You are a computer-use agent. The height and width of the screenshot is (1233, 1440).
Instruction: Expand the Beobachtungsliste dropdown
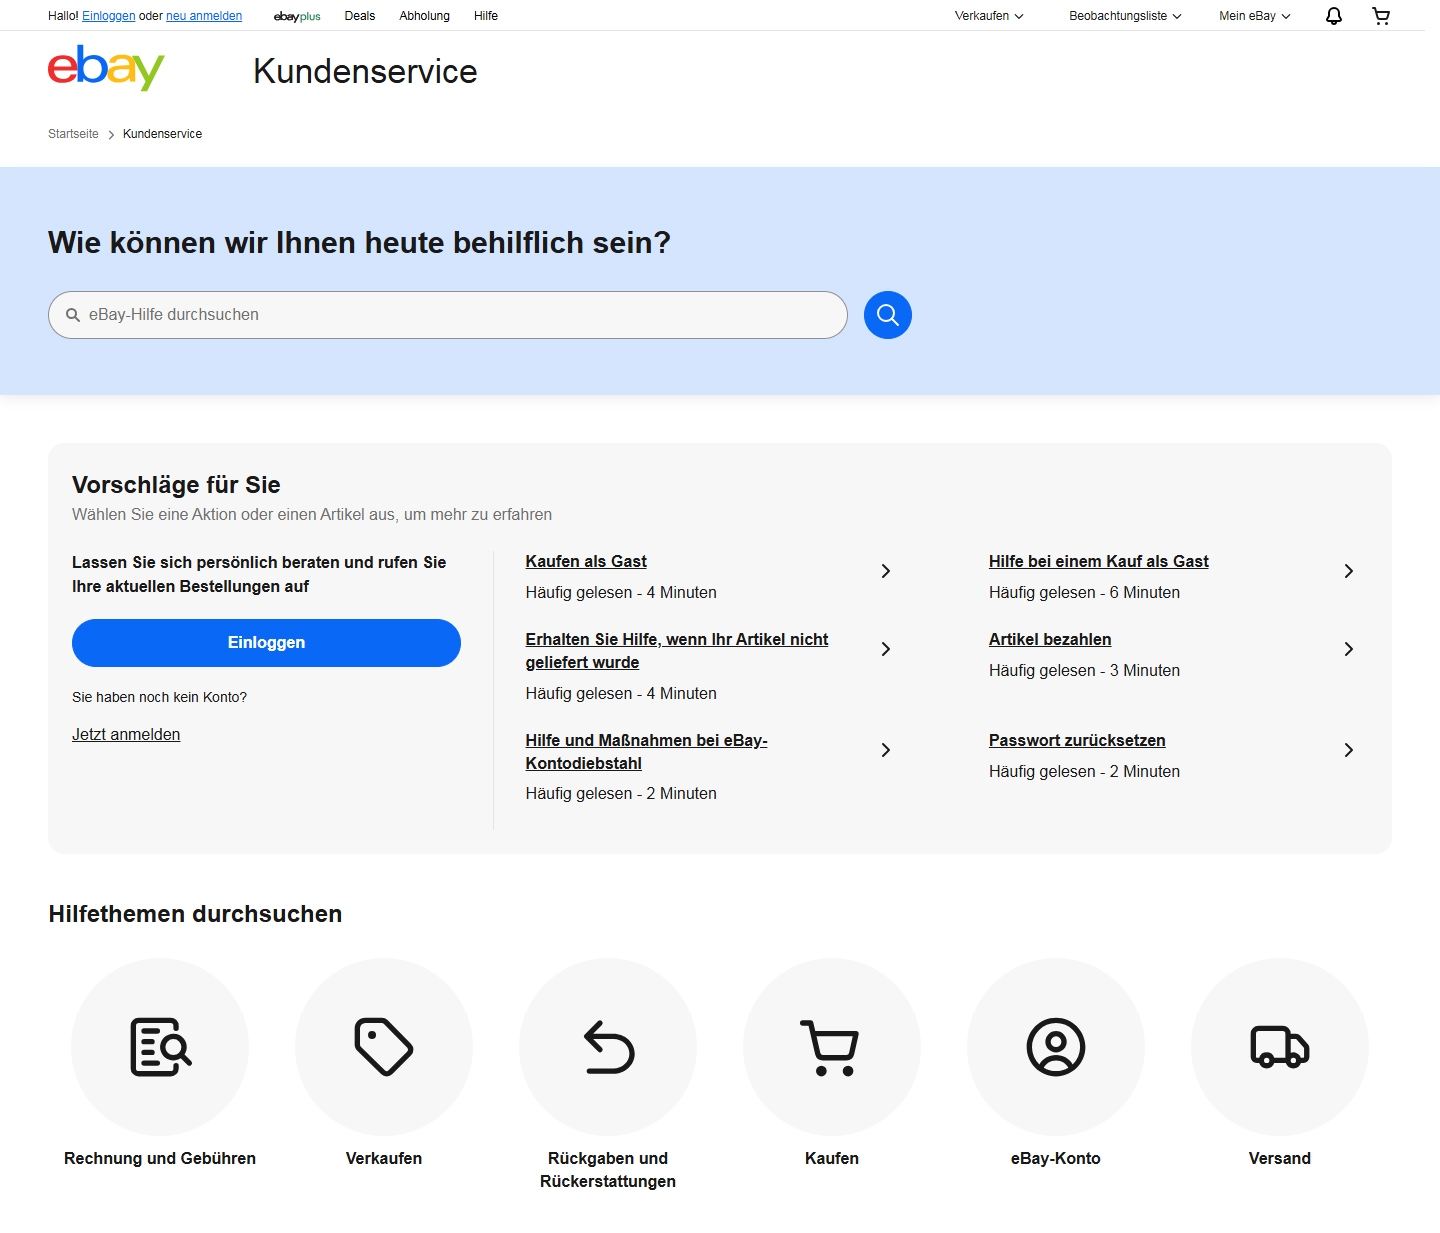tap(1125, 16)
